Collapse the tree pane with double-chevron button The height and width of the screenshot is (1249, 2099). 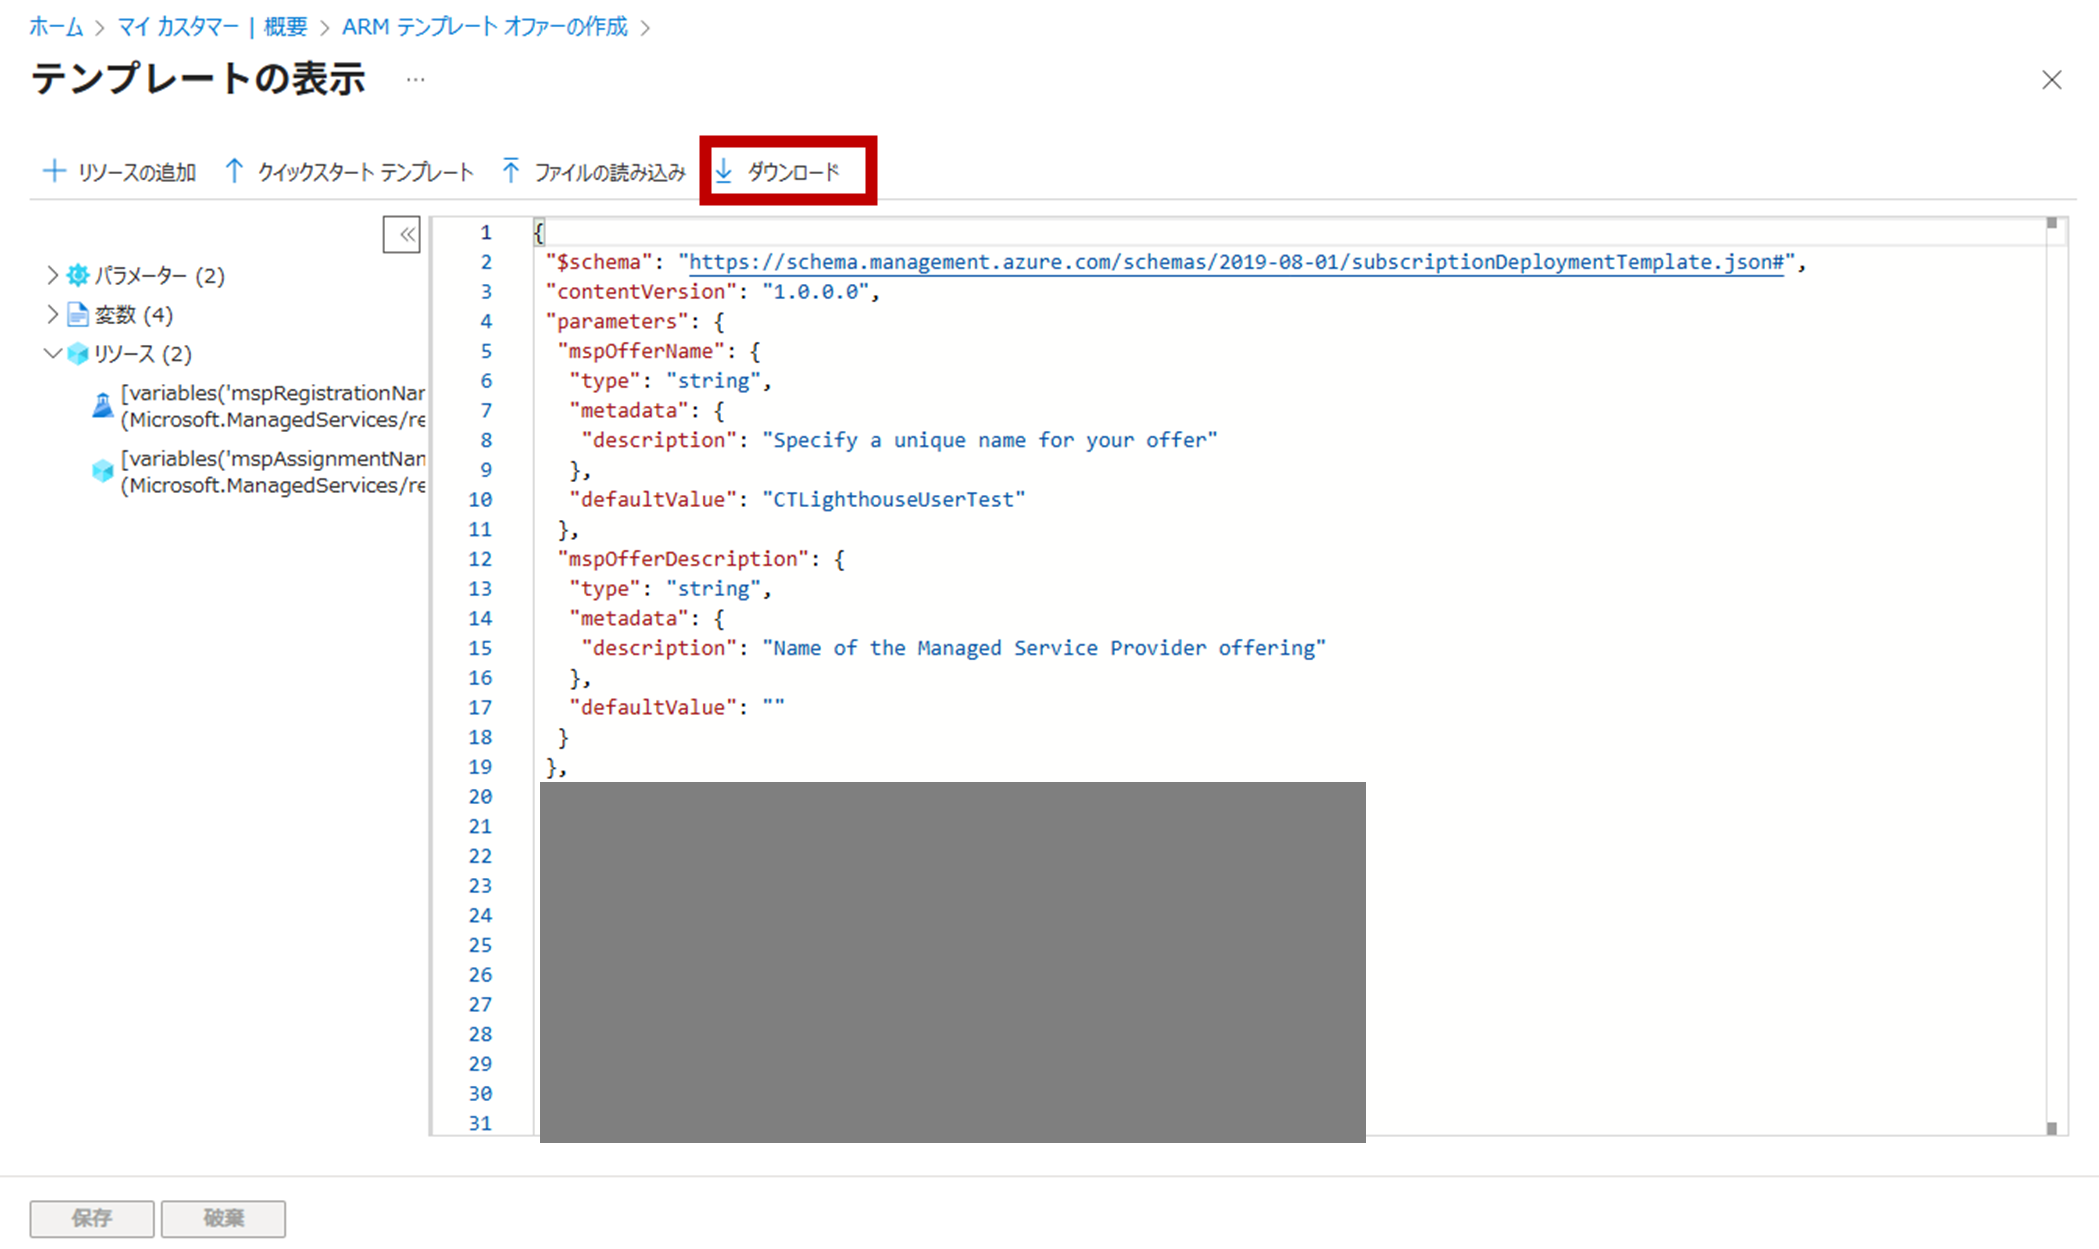pos(402,235)
